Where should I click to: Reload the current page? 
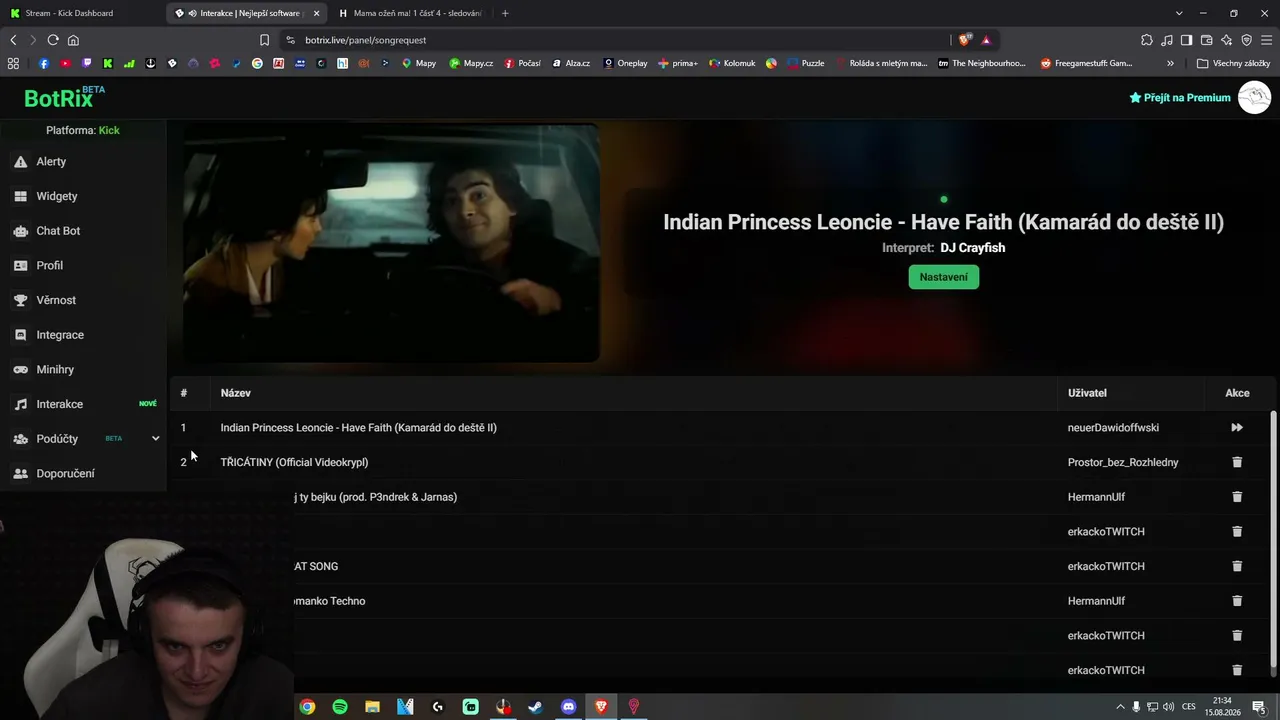click(x=53, y=40)
